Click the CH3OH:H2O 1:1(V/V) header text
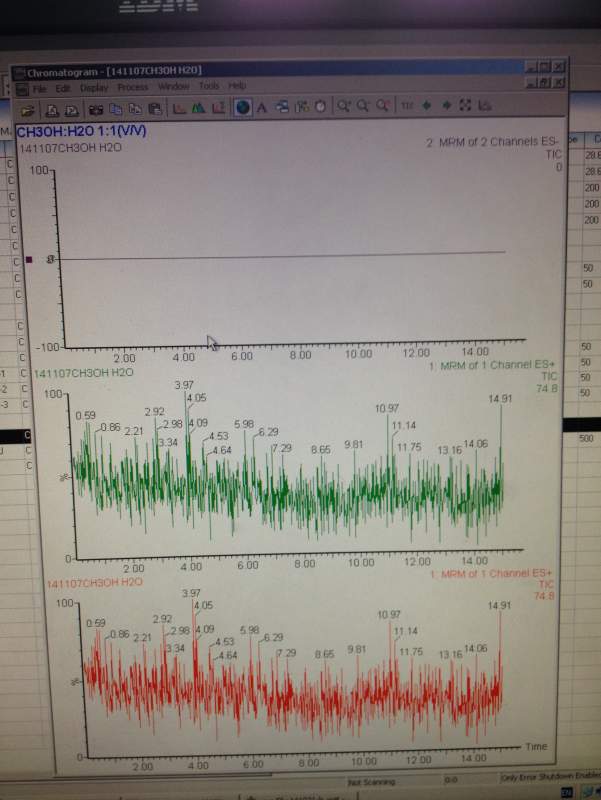Screen dimensions: 601x800 [x=82, y=132]
